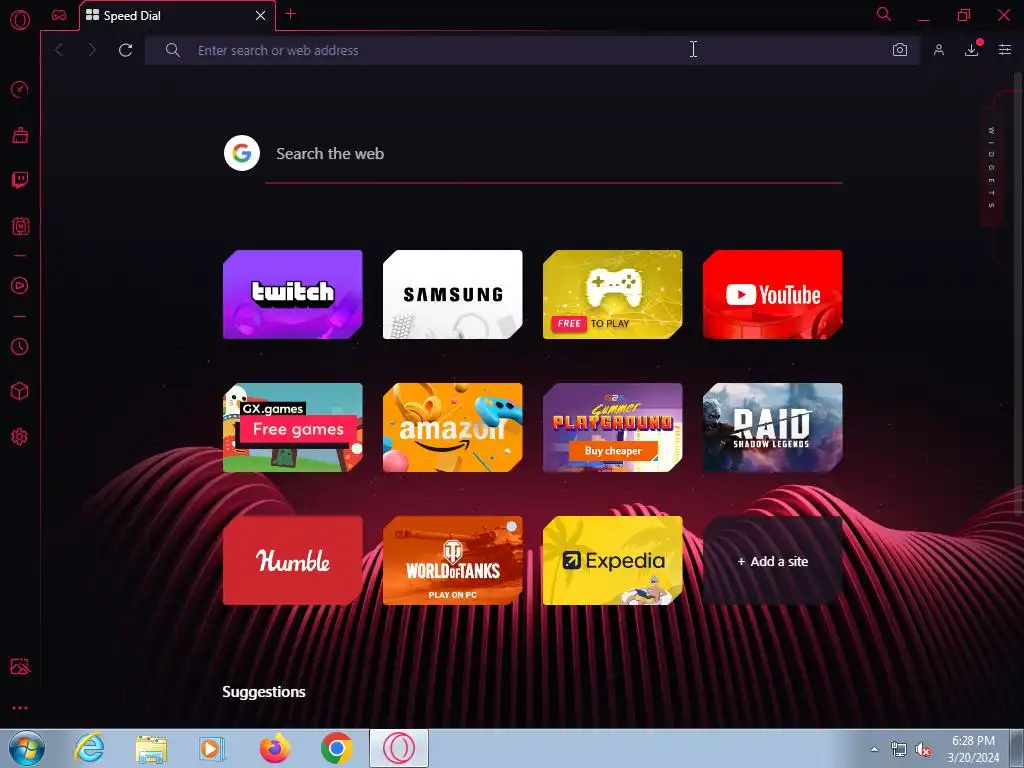The image size is (1024, 768).
Task: Expand the Widgets side panel
Action: tap(991, 168)
